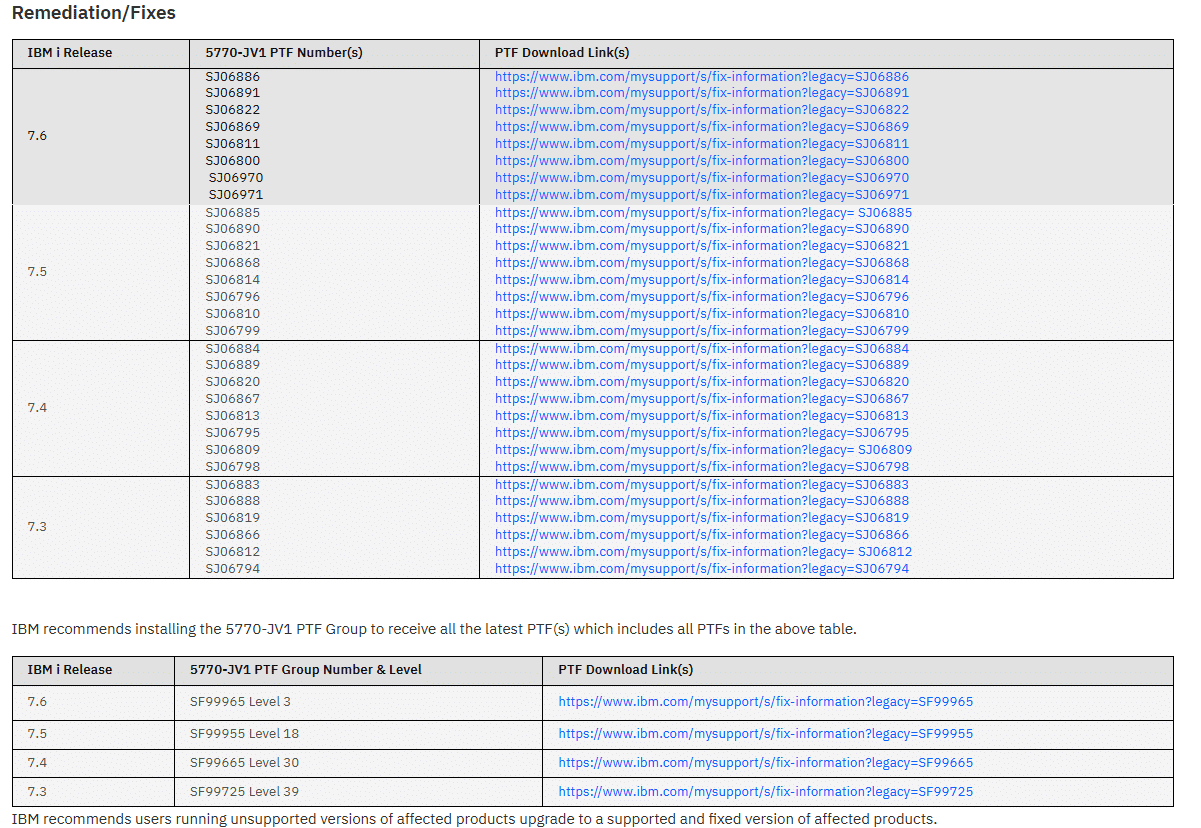Click the SJ06800 download link
1201x828 pixels.
pos(701,161)
